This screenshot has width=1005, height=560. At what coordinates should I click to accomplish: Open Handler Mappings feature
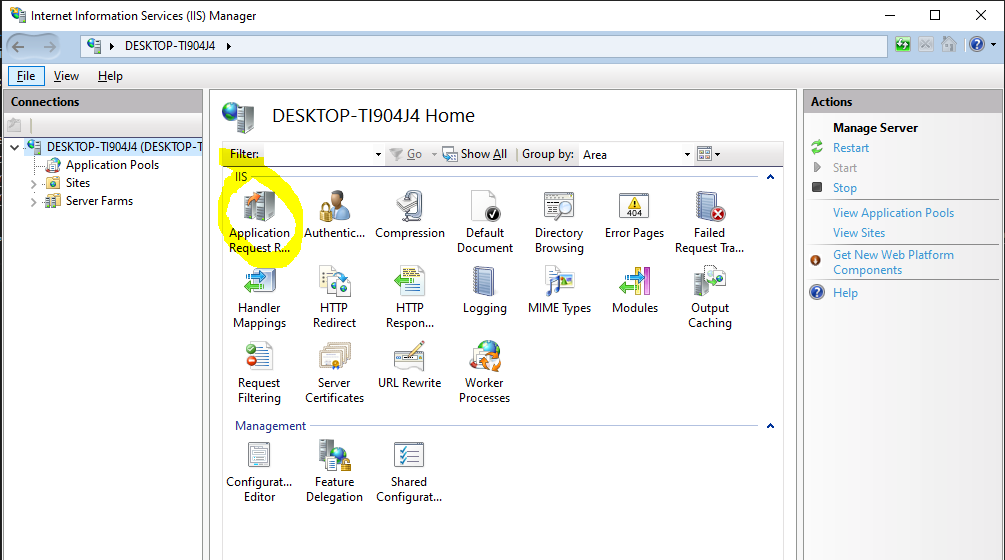259,297
